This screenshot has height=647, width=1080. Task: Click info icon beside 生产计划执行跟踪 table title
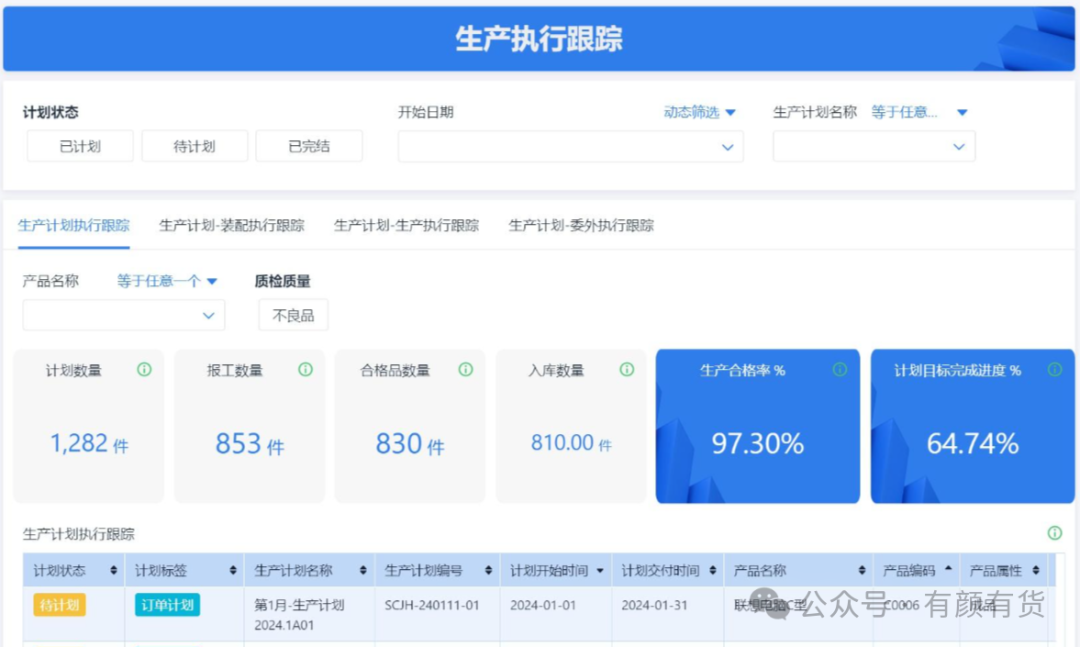[x=1054, y=533]
